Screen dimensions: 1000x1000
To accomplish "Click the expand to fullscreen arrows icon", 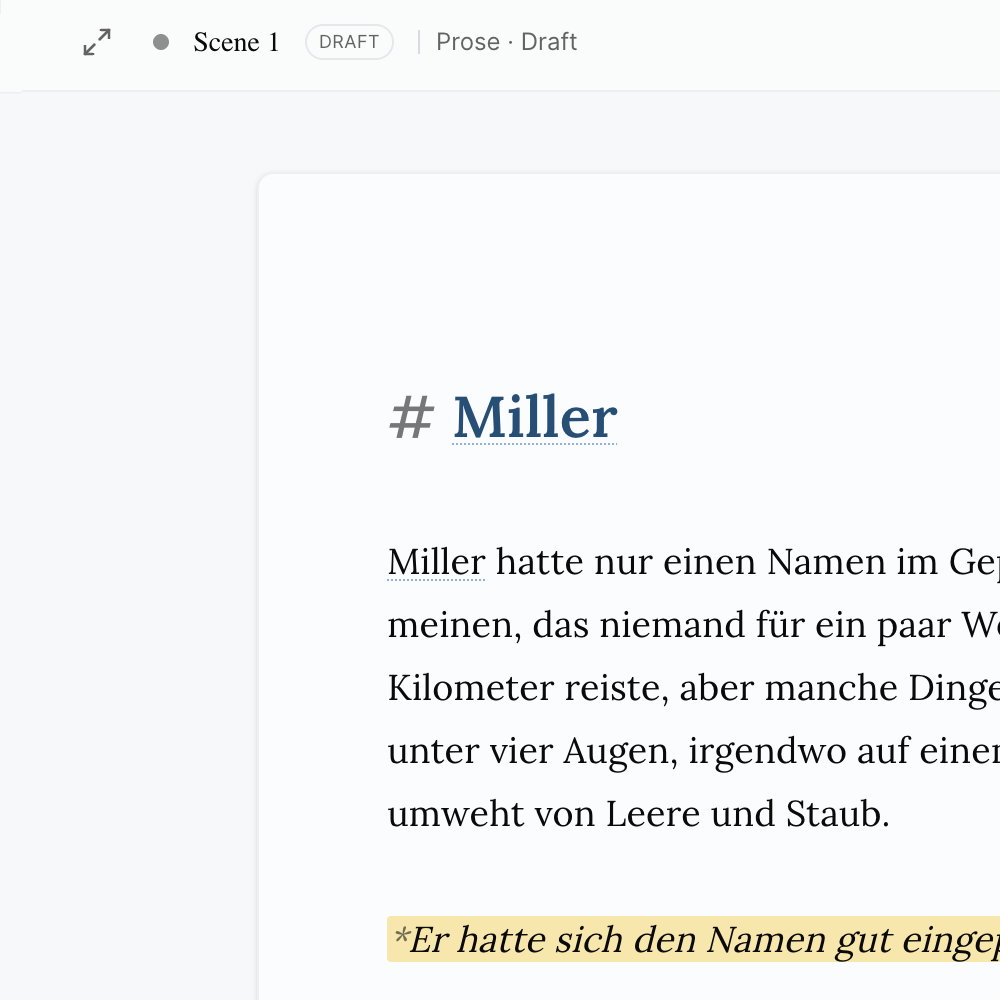I will point(97,42).
